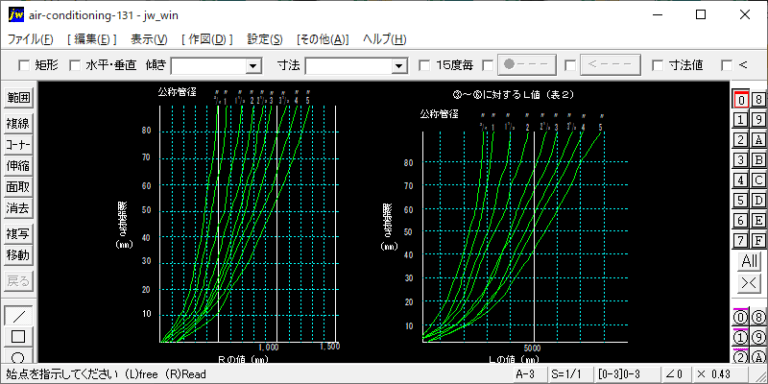
Task: Click the A-3 paper size status button
Action: 530,374
